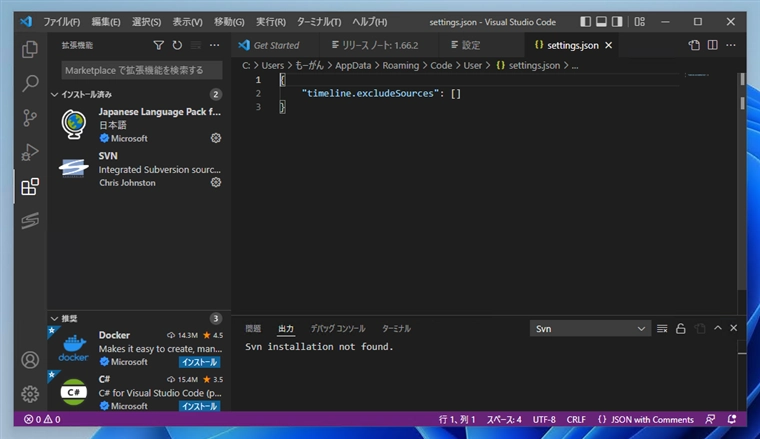Open the feedback icon in status bar
The image size is (760, 439).
(710, 419)
